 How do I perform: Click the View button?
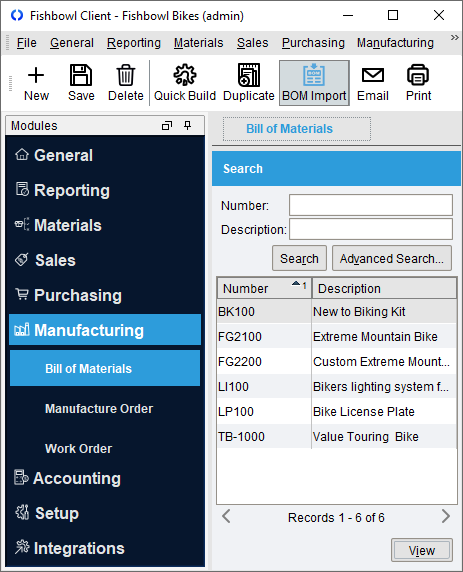(422, 550)
